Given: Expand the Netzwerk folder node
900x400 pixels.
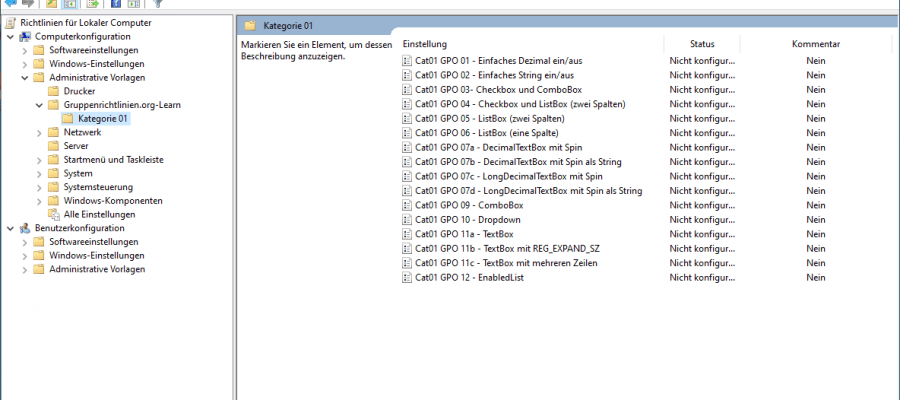Looking at the screenshot, I should (x=39, y=132).
